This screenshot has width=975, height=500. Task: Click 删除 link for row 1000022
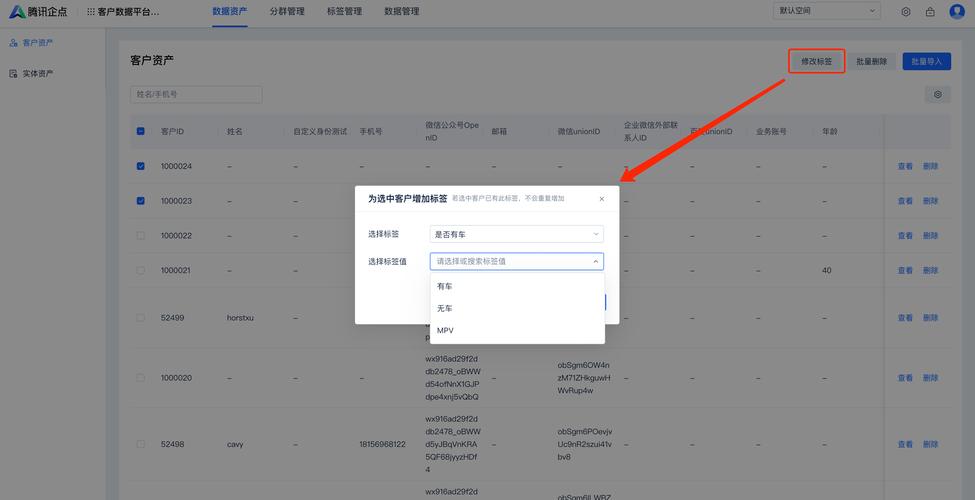(930, 236)
